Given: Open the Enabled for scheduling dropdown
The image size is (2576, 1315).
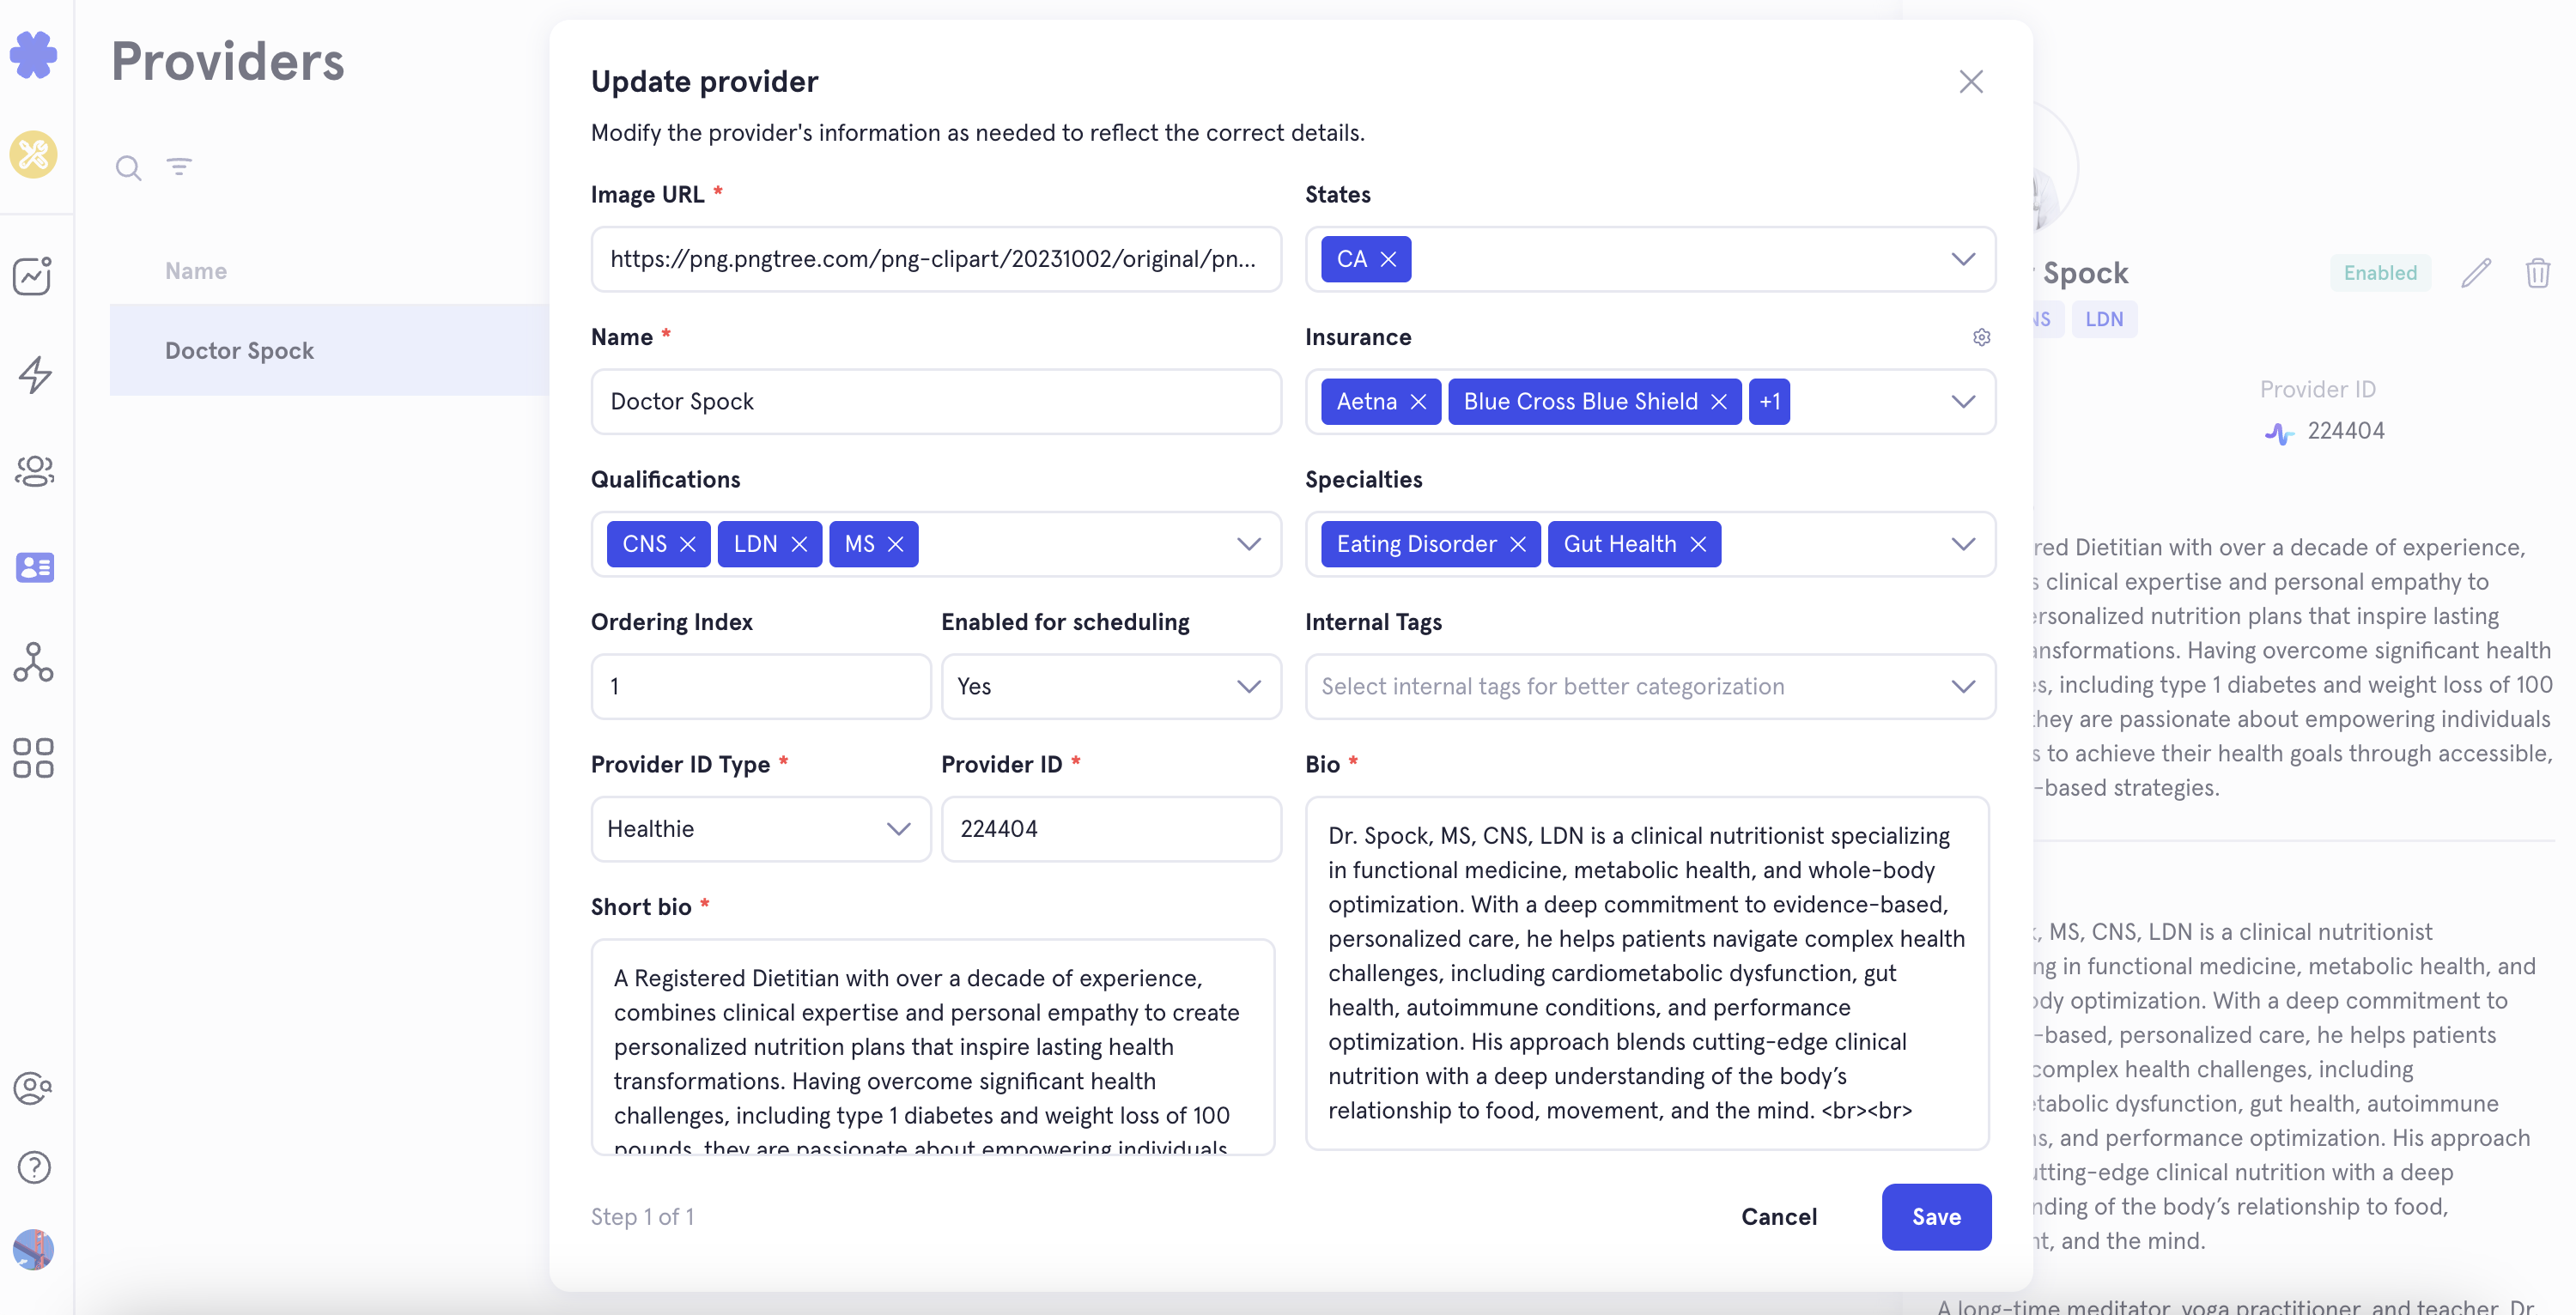Looking at the screenshot, I should (x=1111, y=687).
